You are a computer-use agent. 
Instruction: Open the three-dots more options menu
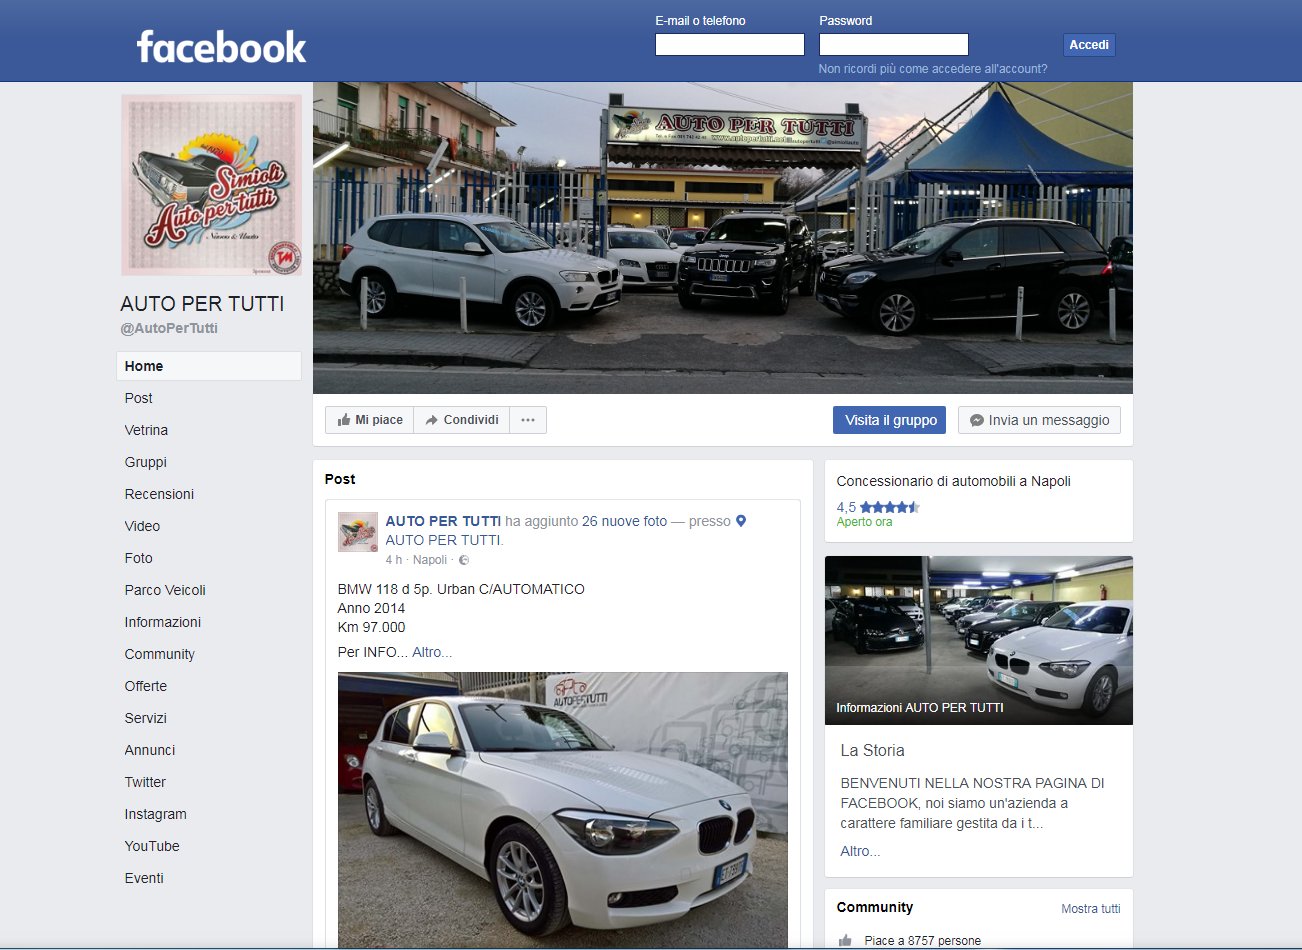528,420
